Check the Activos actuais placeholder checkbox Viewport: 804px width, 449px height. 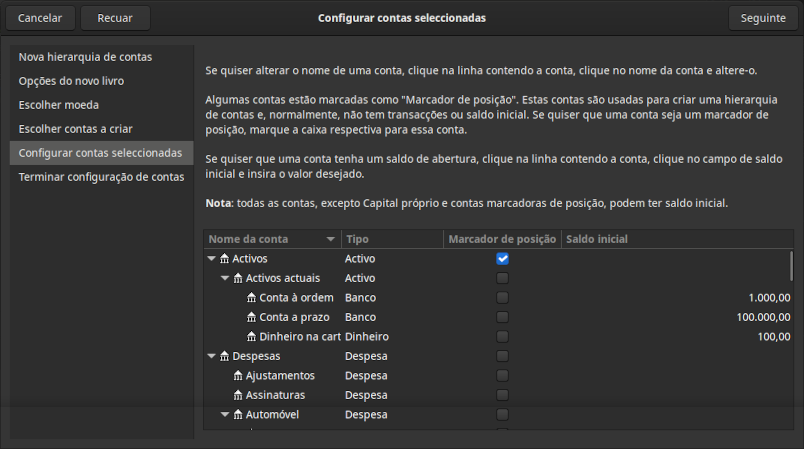coord(502,278)
